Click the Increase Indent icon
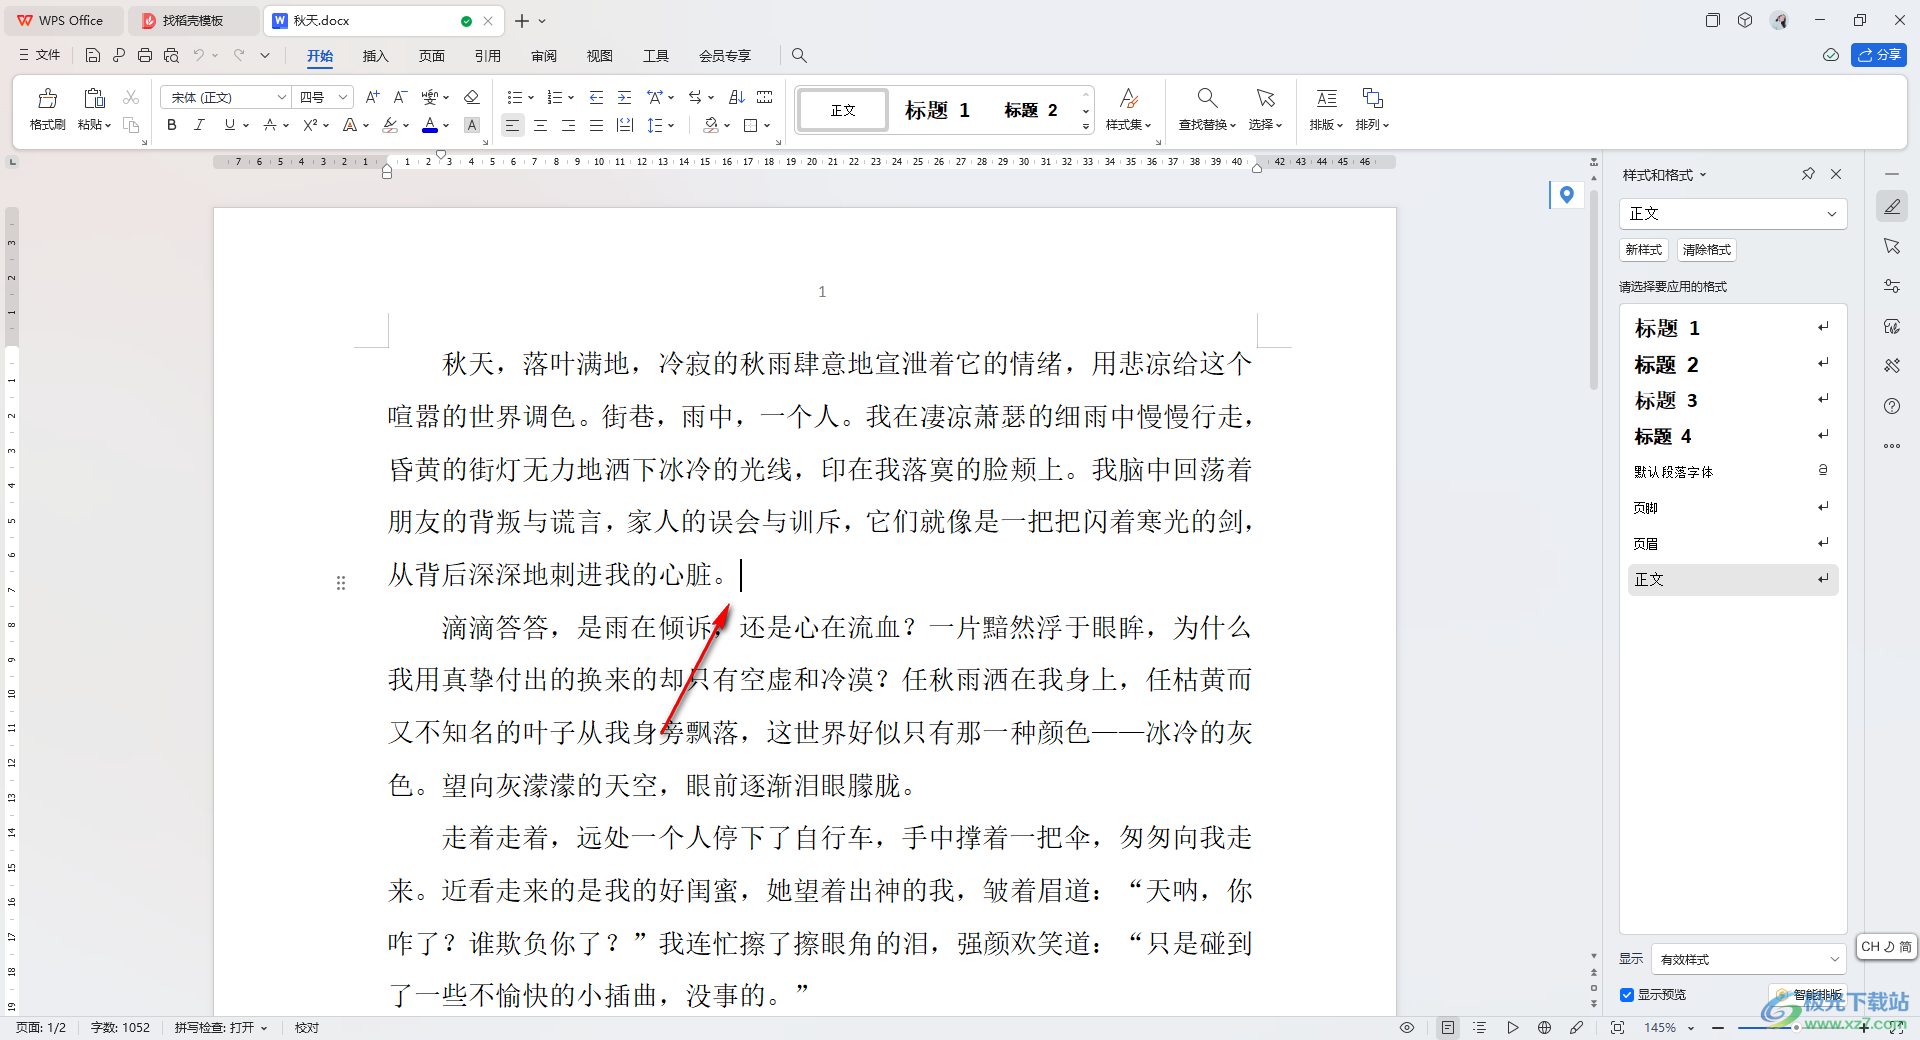The height and width of the screenshot is (1040, 1920). coord(624,97)
